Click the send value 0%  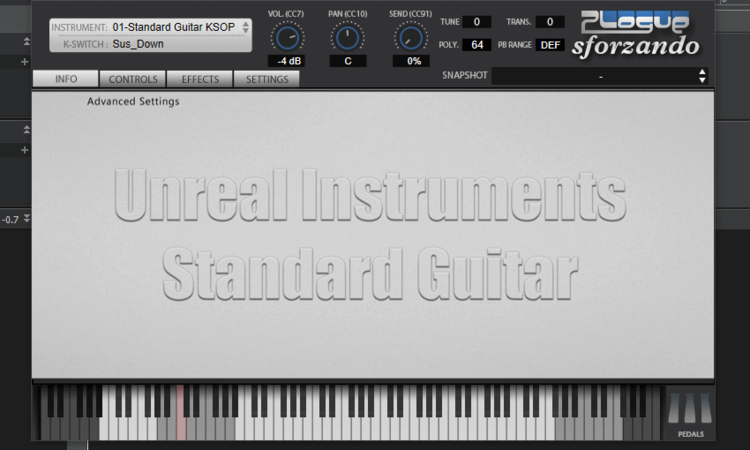pos(413,61)
